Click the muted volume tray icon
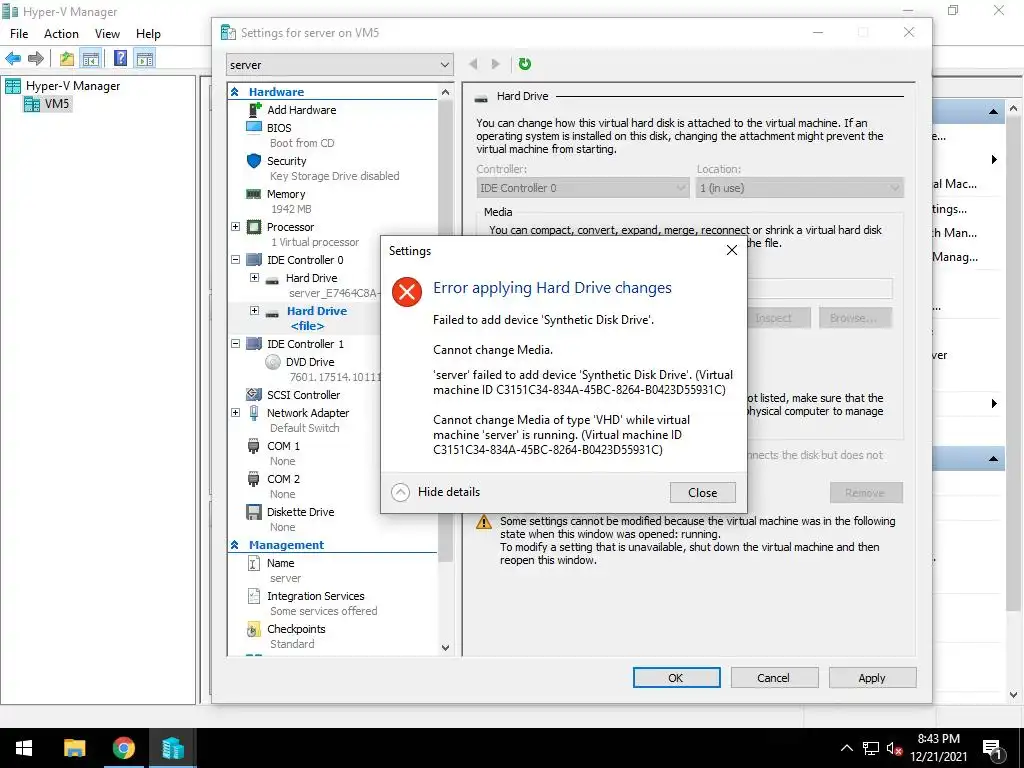The width and height of the screenshot is (1024, 768). pyautogui.click(x=894, y=748)
